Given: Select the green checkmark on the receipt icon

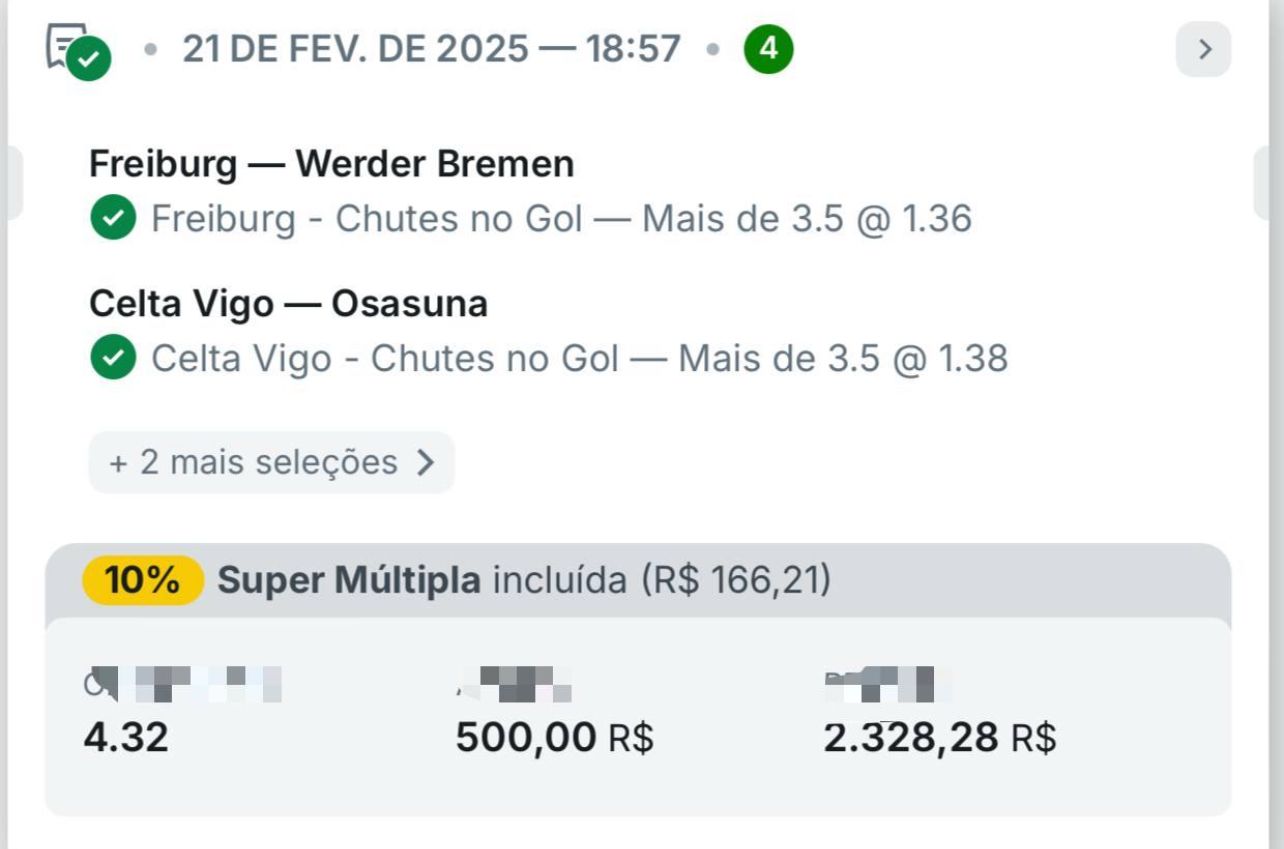Looking at the screenshot, I should pos(90,60).
